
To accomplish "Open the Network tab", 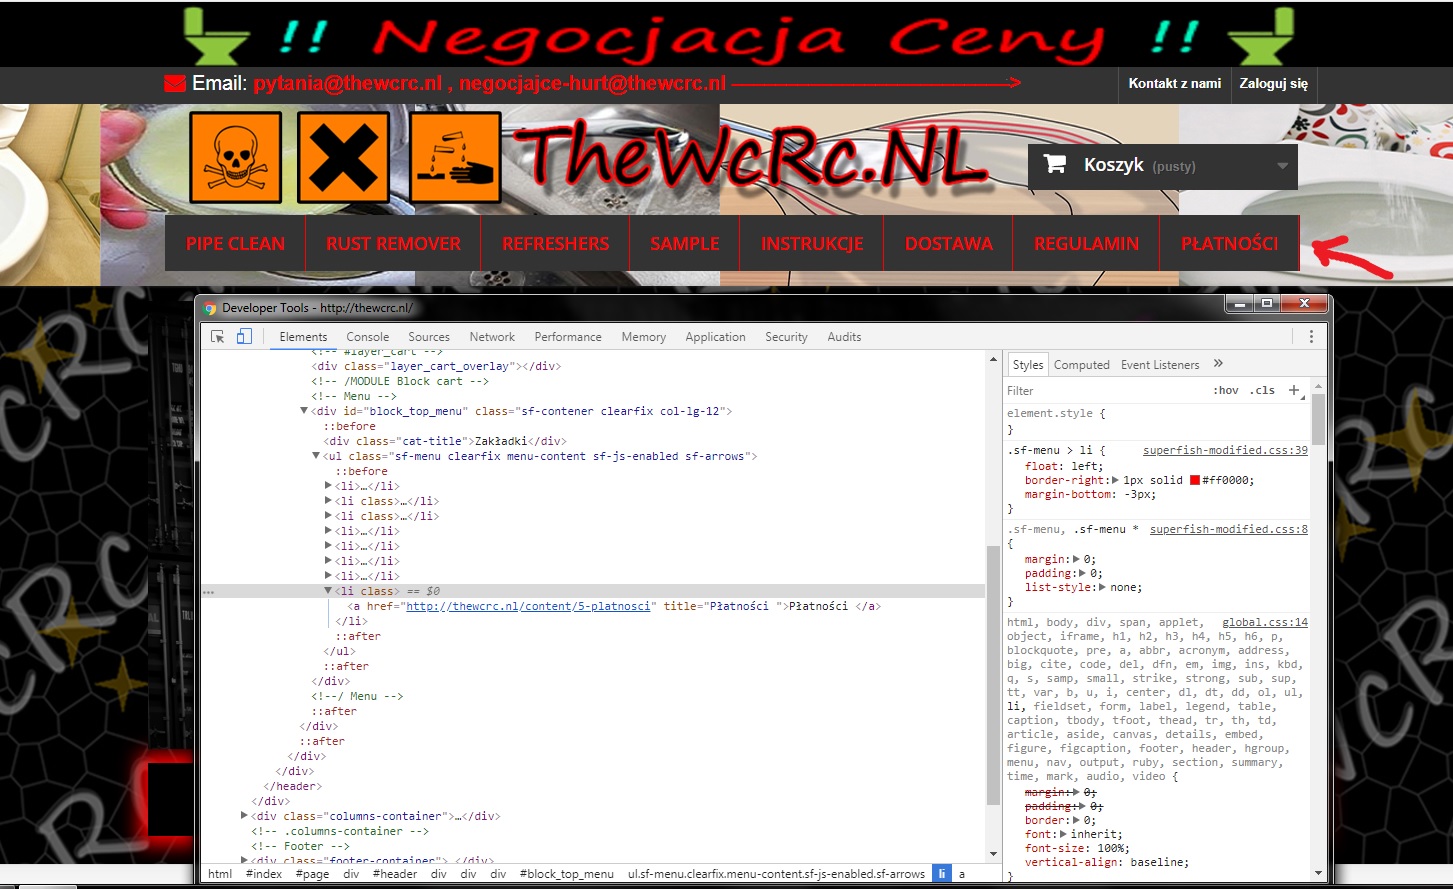I will pos(492,337).
